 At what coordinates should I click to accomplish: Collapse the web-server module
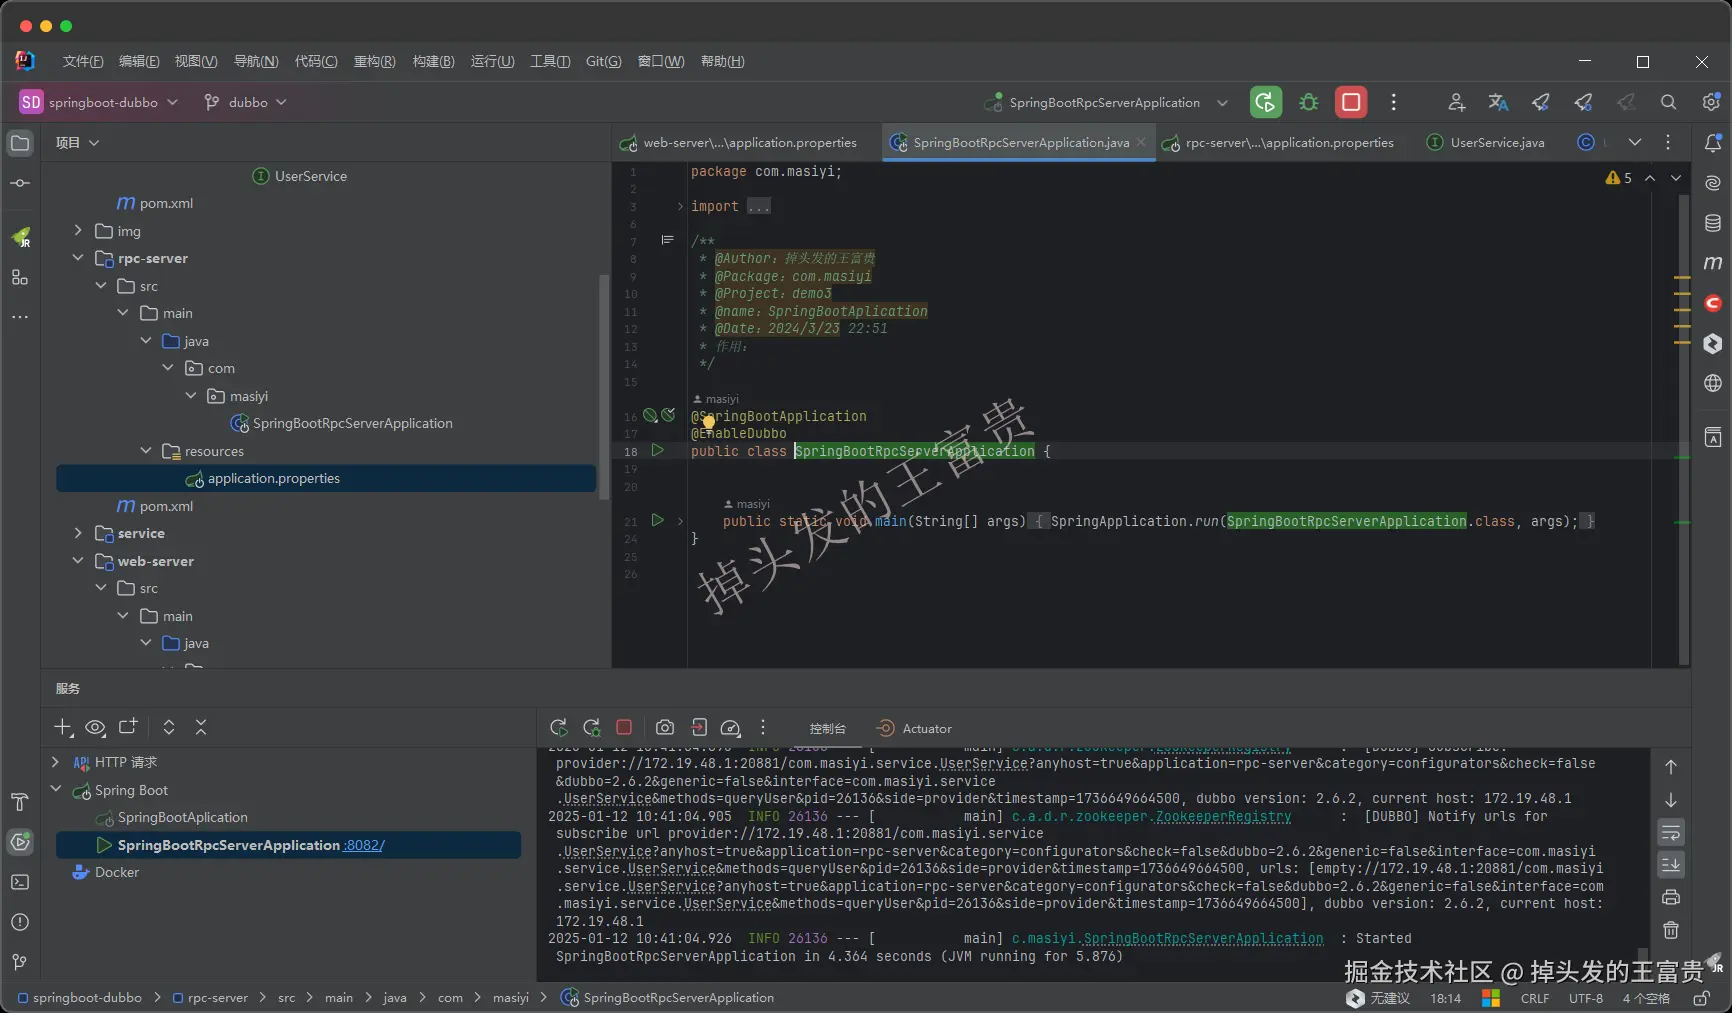click(x=78, y=561)
